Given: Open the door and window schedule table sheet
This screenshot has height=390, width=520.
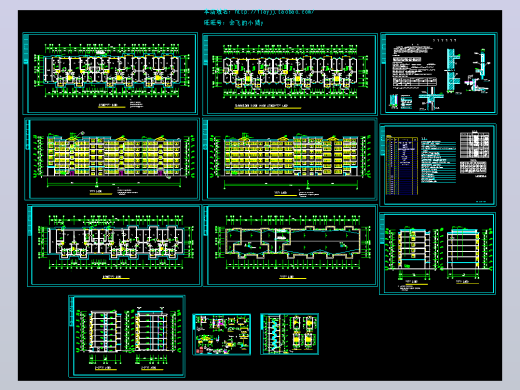Looking at the screenshot, I should tap(438, 165).
